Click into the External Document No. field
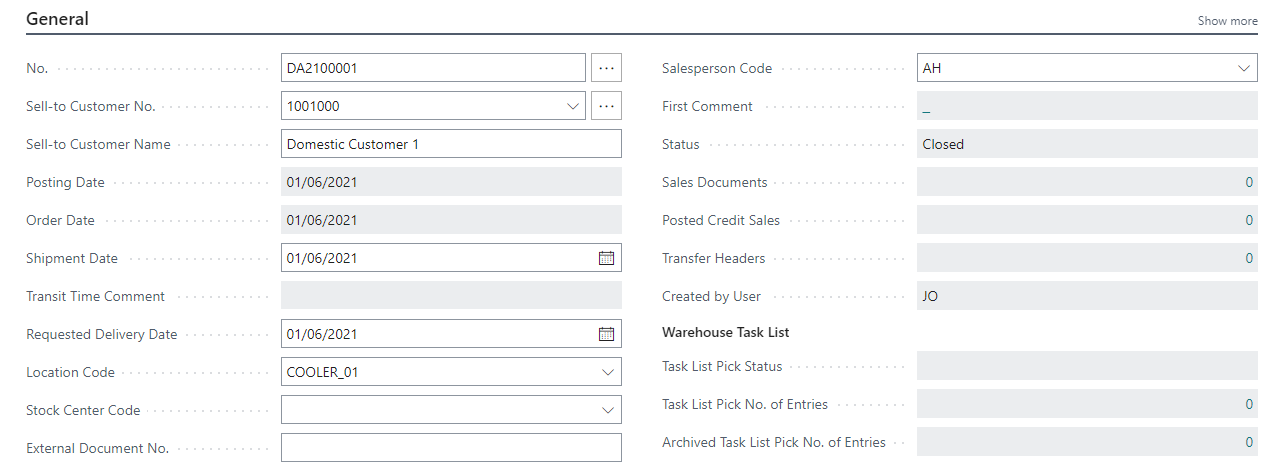The image size is (1268, 464). [450, 448]
